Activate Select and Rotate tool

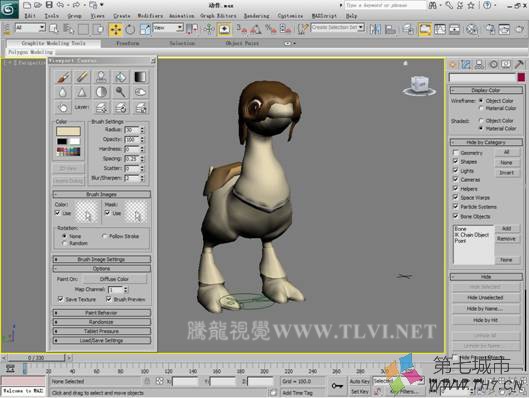coord(130,29)
